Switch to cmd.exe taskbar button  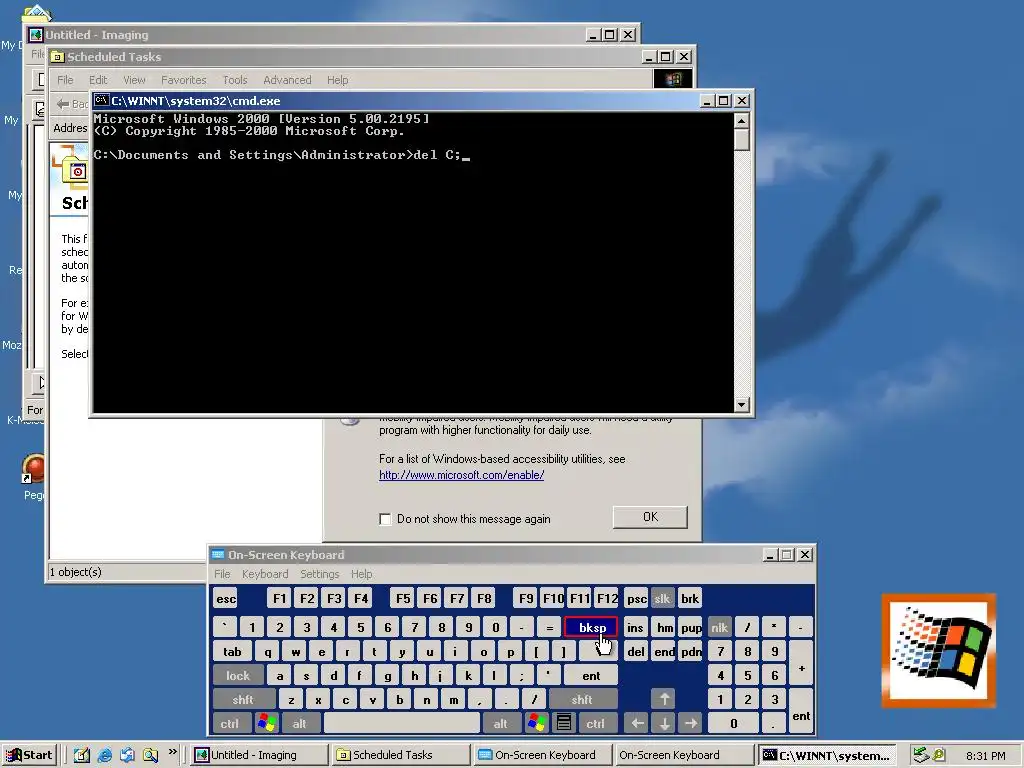(825, 755)
